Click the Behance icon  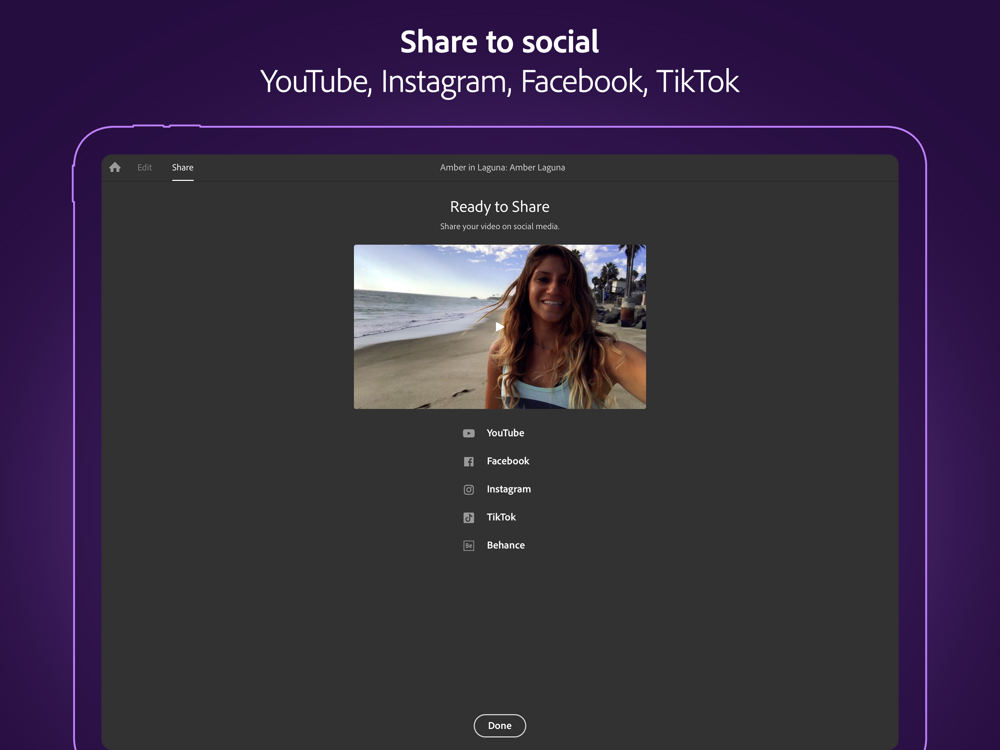469,545
